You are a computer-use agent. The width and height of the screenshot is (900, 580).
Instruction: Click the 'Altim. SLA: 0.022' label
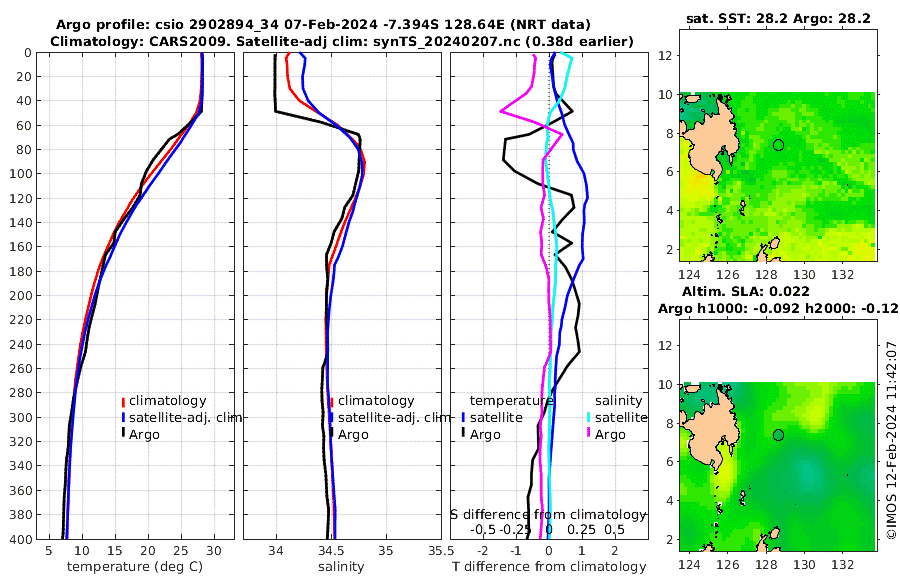point(746,292)
